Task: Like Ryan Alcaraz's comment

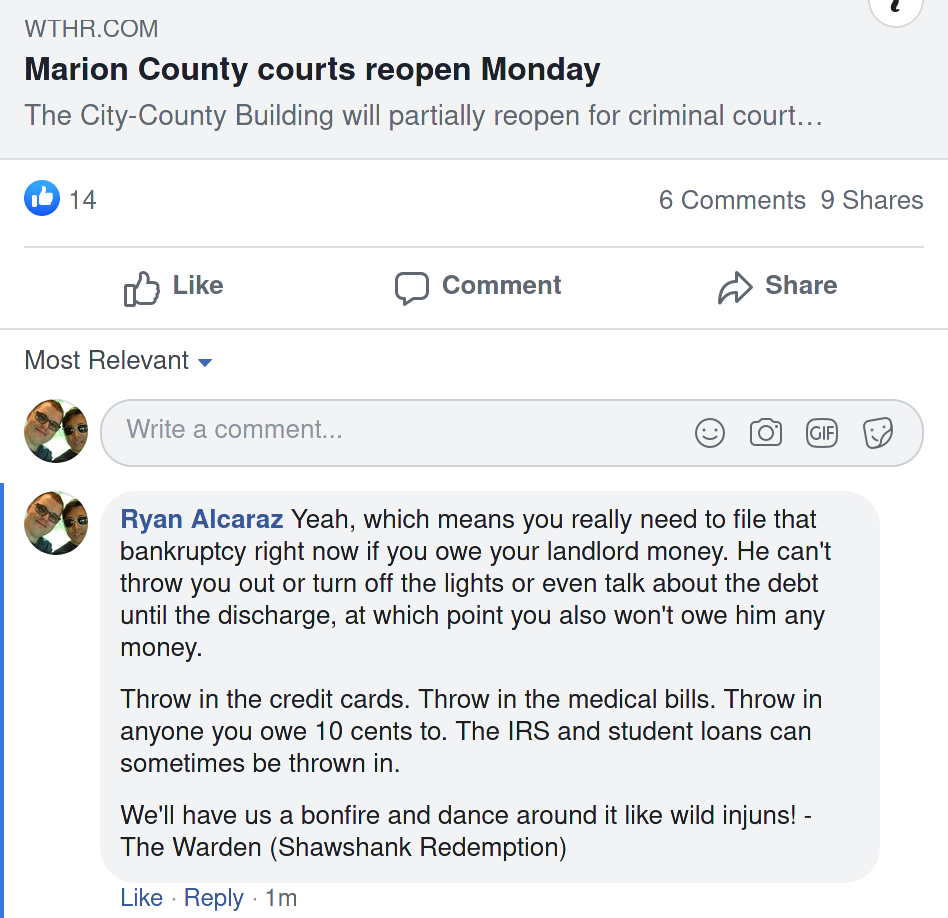Action: [x=141, y=898]
